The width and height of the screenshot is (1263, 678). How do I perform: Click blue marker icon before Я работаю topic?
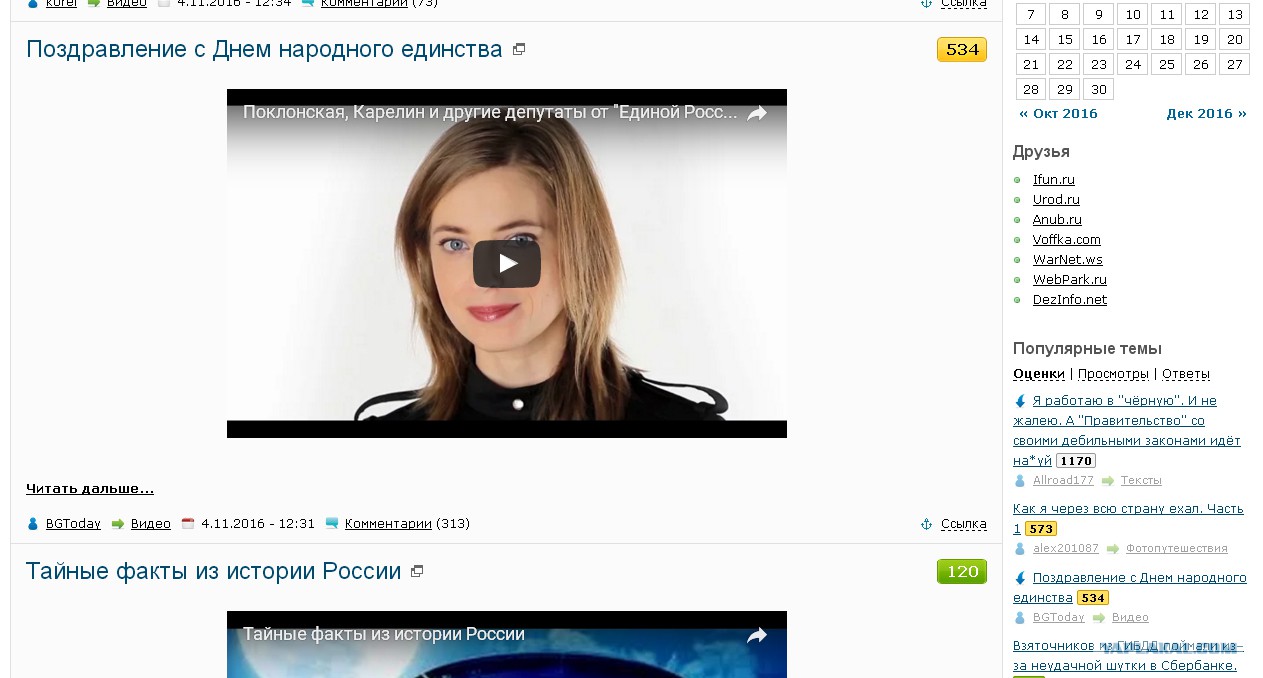tap(1020, 401)
